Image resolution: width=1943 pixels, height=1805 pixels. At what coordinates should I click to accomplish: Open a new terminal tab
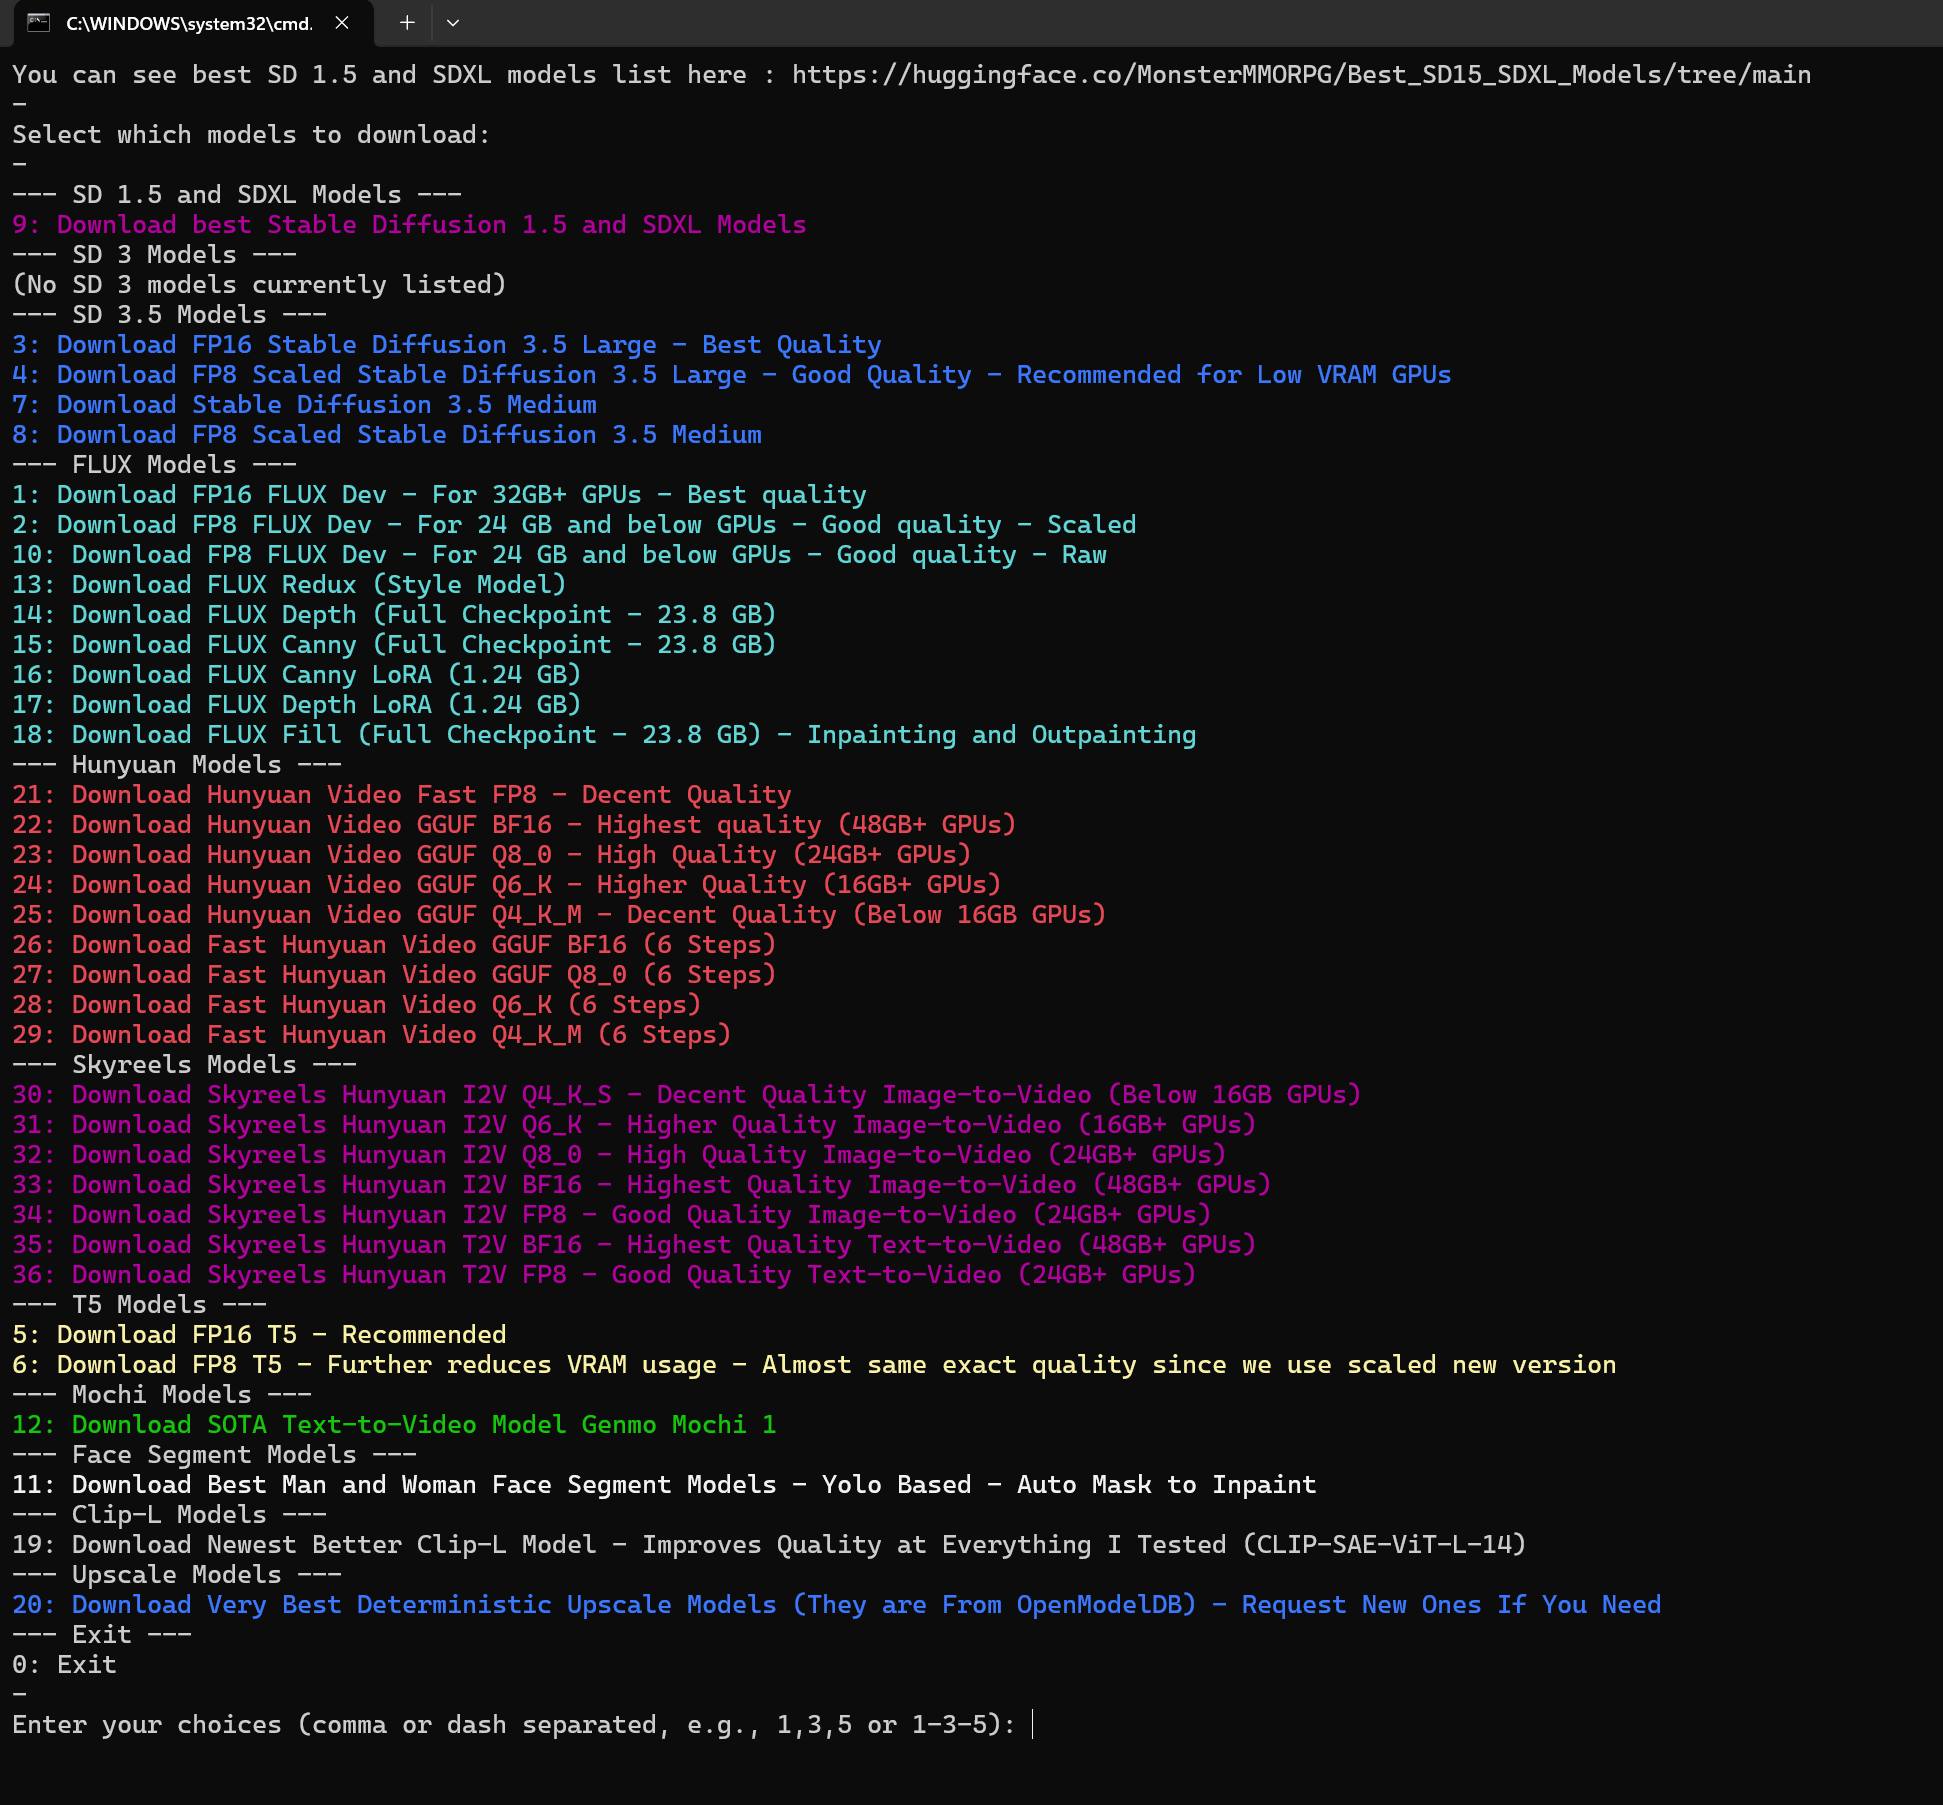[x=407, y=23]
